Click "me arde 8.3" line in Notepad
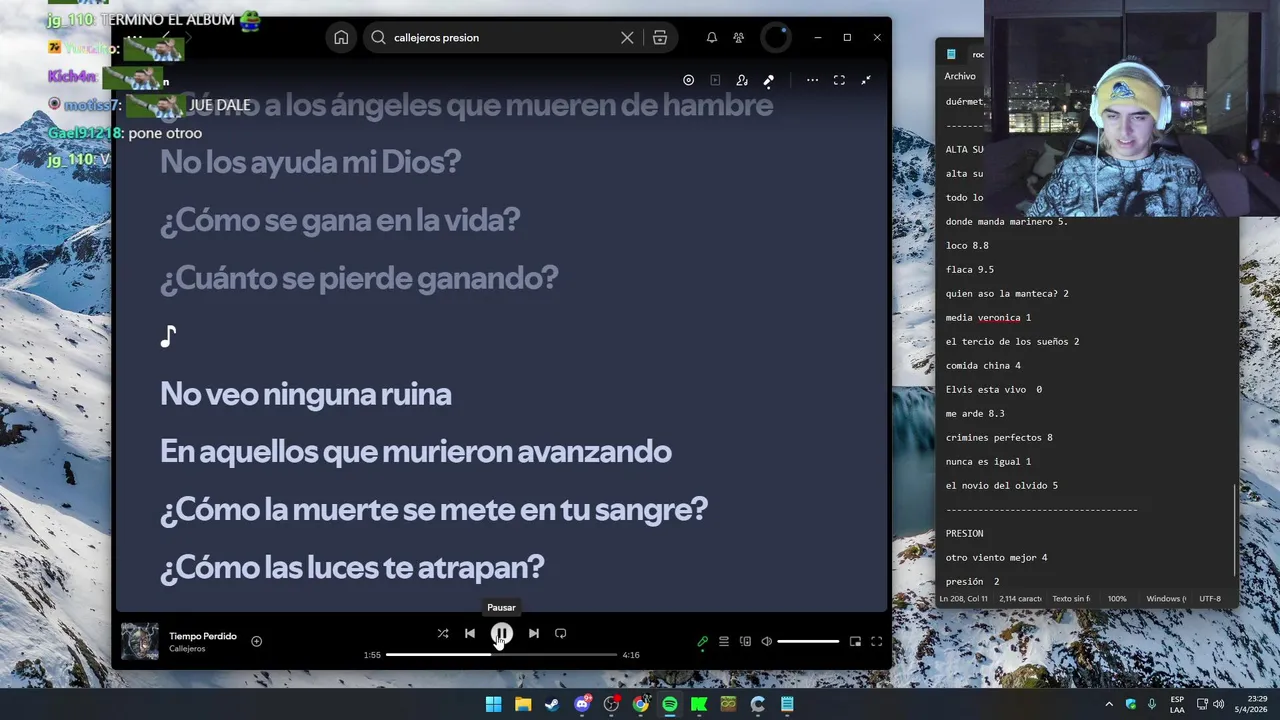1280x720 pixels. [x=975, y=413]
